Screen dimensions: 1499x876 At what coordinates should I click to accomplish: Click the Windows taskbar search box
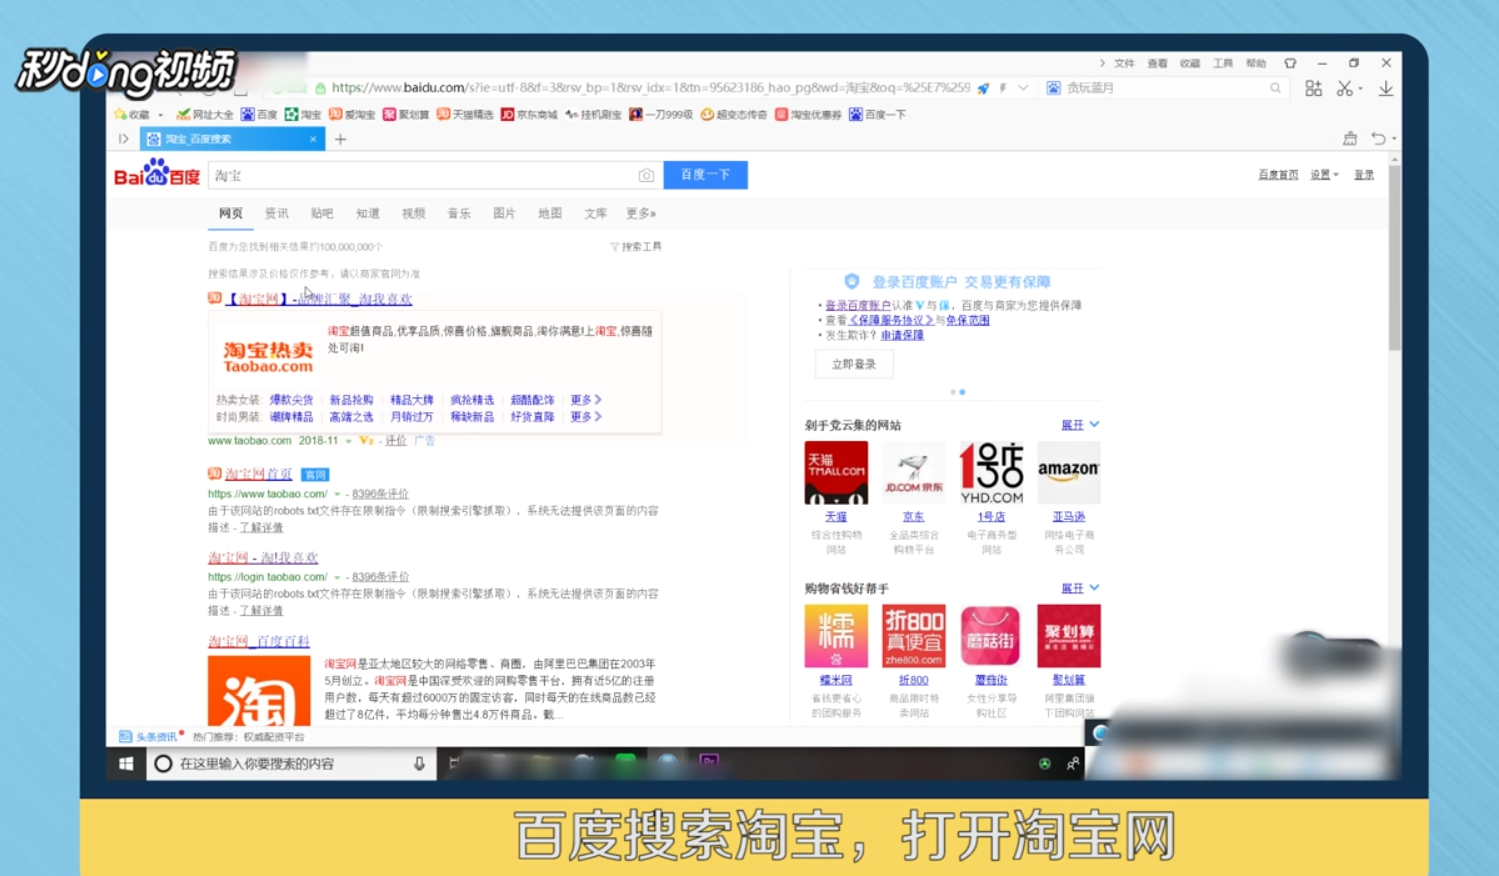pyautogui.click(x=291, y=764)
